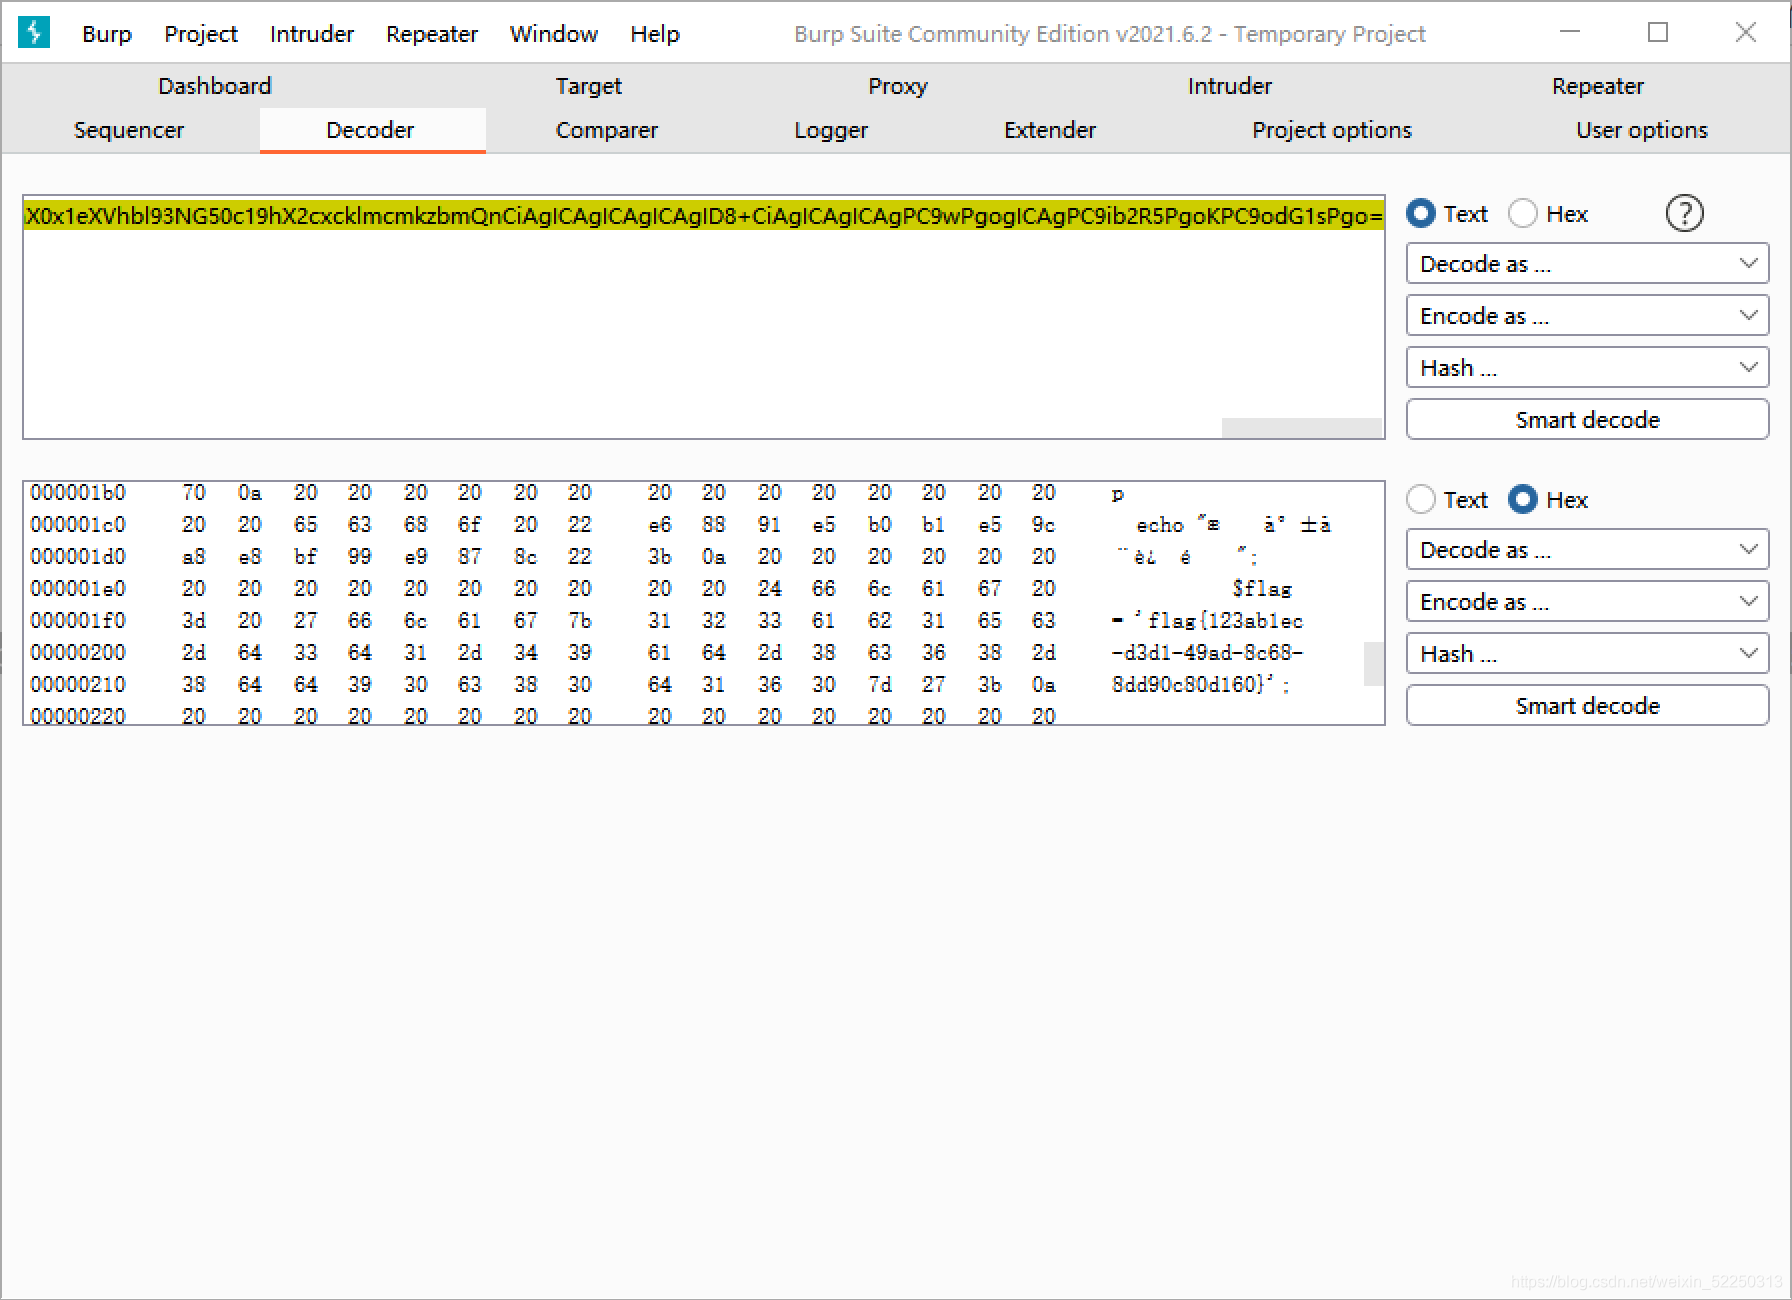Maximize the Burp Suite window
Image resolution: width=1792 pixels, height=1300 pixels.
tap(1658, 32)
